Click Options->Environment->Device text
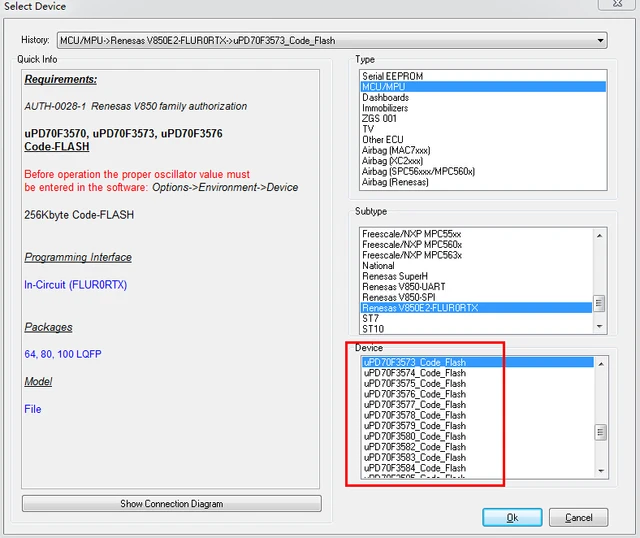Image resolution: width=640 pixels, height=538 pixels. 225,187
